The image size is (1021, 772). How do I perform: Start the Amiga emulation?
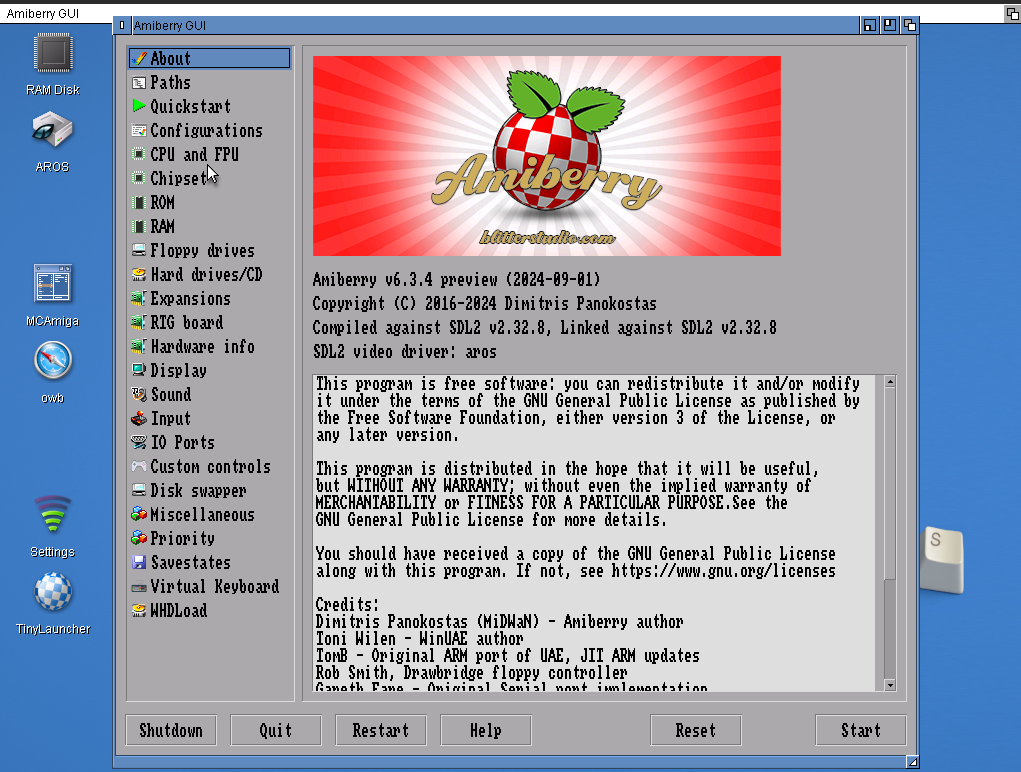click(860, 730)
